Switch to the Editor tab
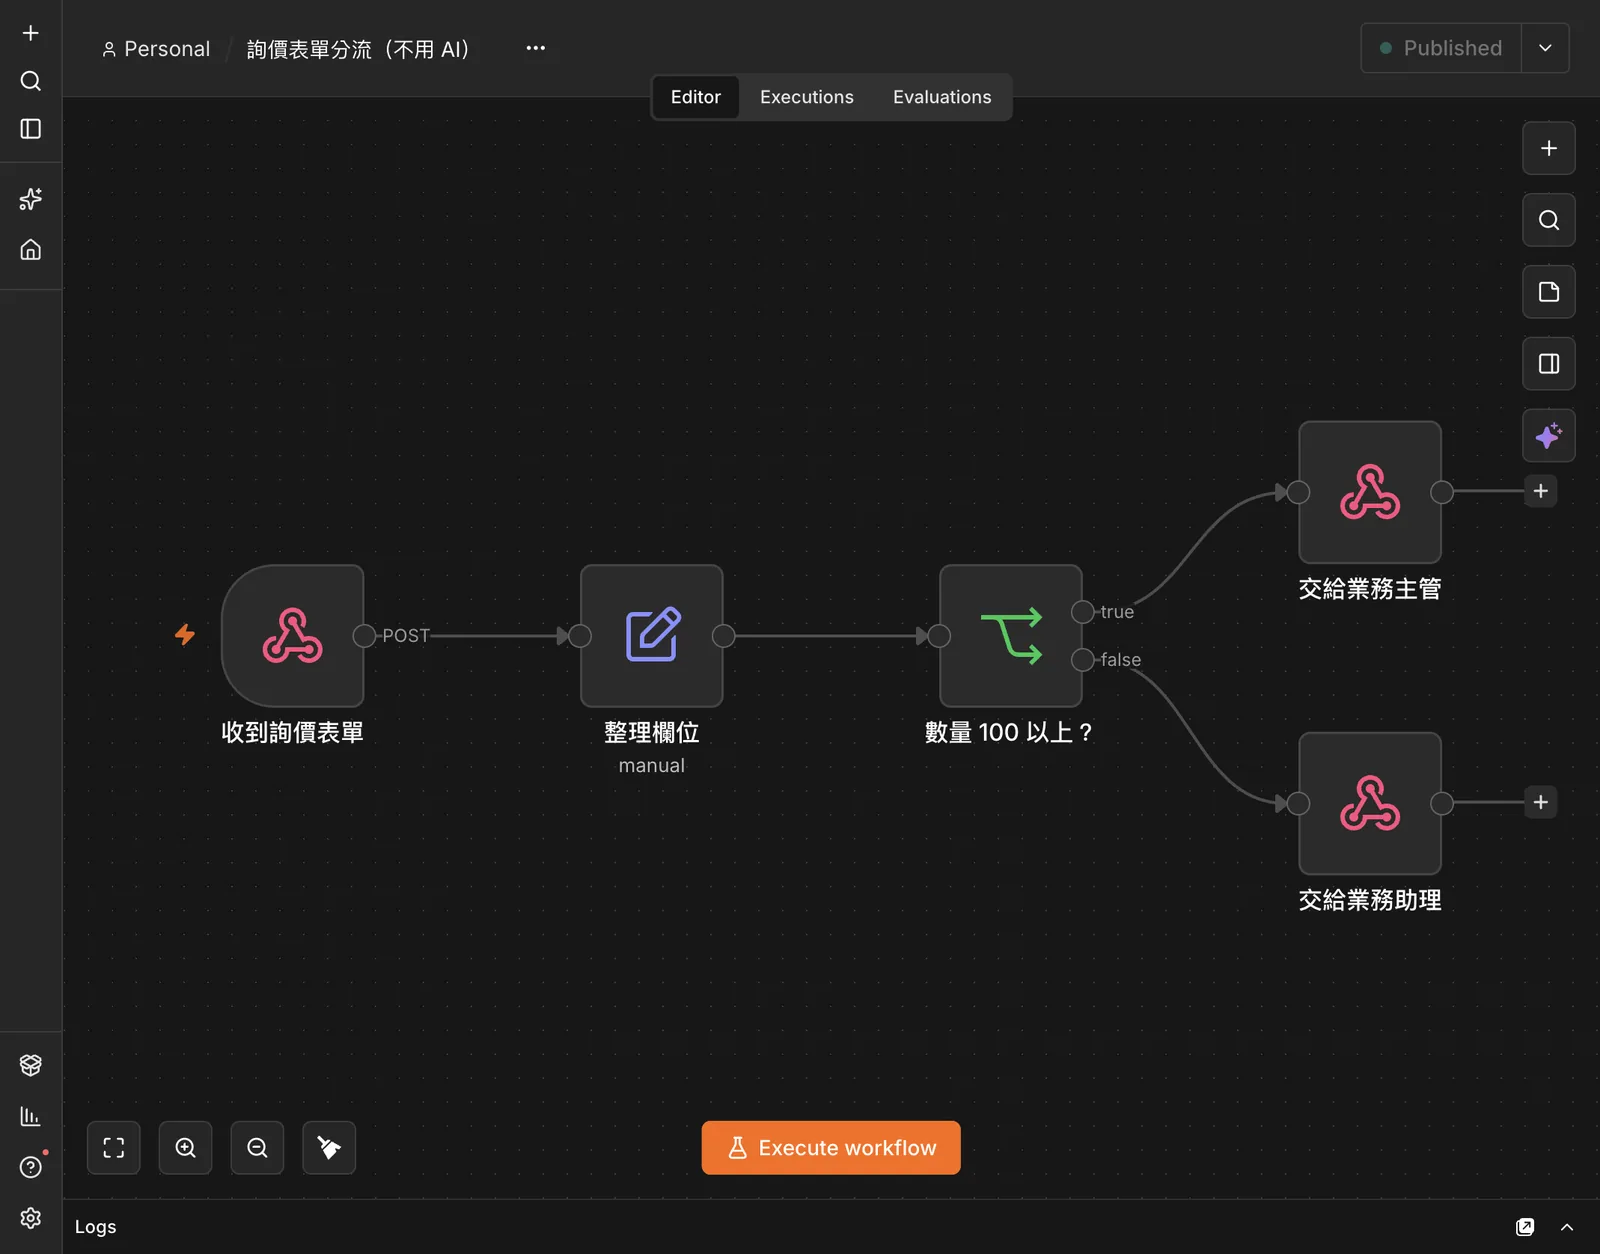 (696, 97)
